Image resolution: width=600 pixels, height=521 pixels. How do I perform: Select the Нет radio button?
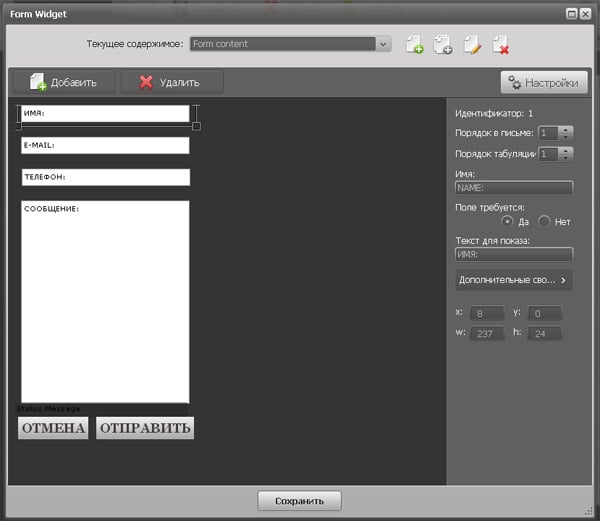(545, 221)
